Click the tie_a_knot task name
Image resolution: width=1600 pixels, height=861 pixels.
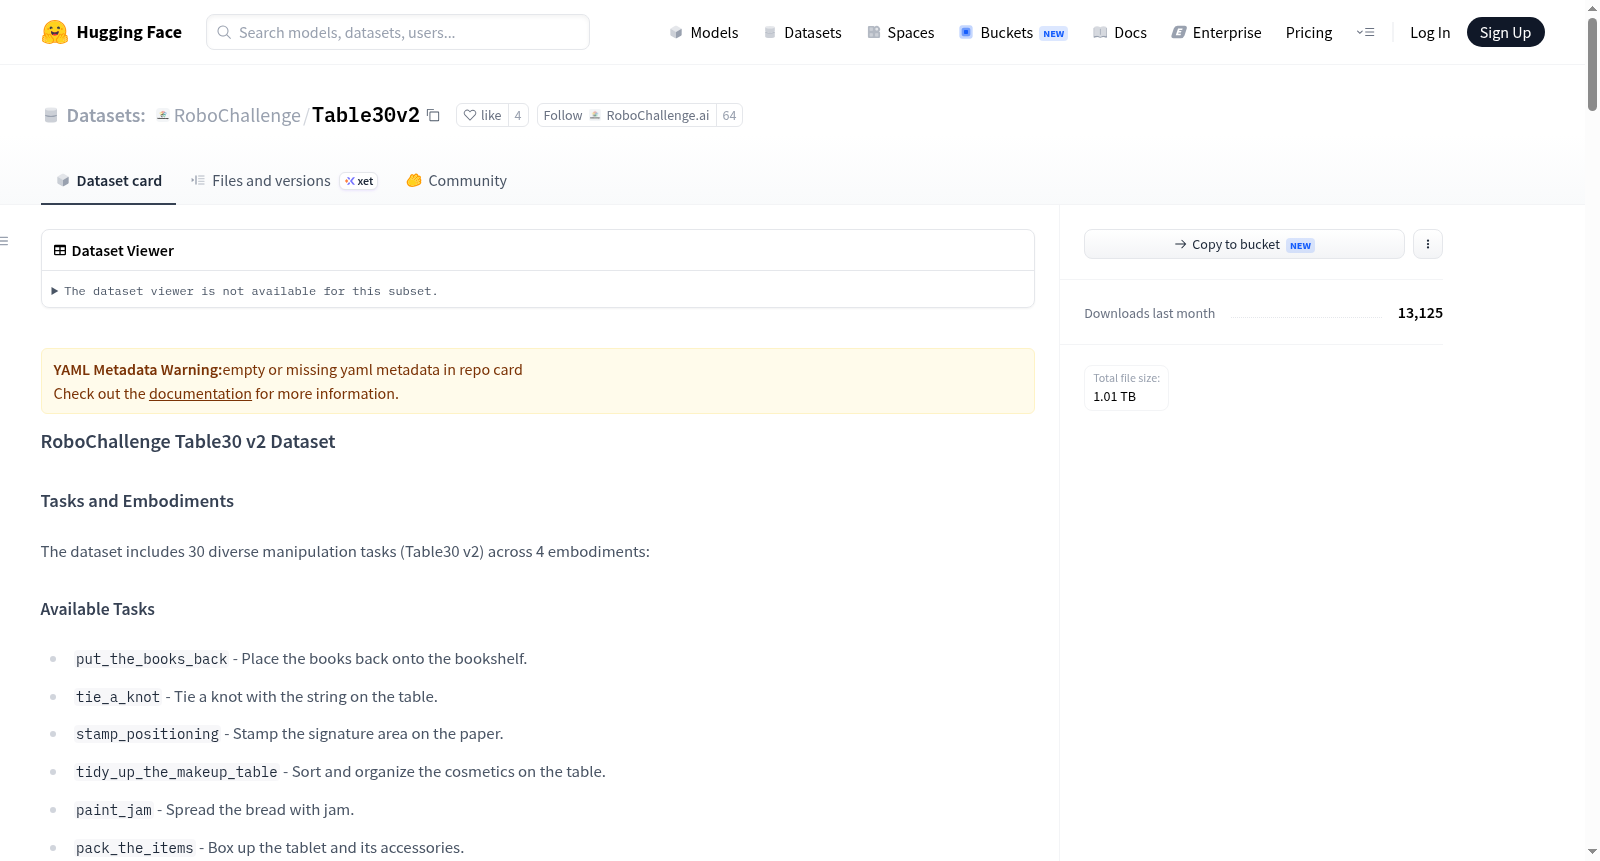[118, 697]
